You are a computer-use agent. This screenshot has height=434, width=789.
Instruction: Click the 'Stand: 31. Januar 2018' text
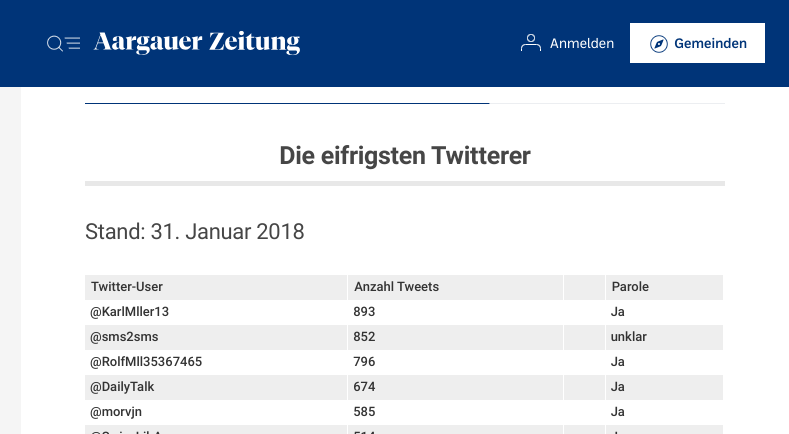click(195, 232)
